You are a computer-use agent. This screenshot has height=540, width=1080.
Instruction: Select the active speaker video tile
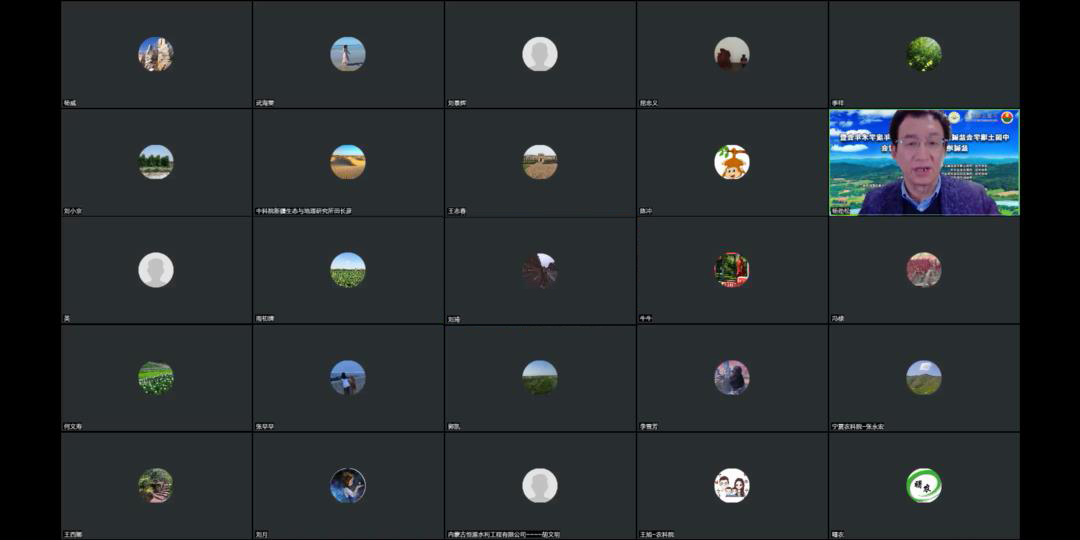click(924, 163)
